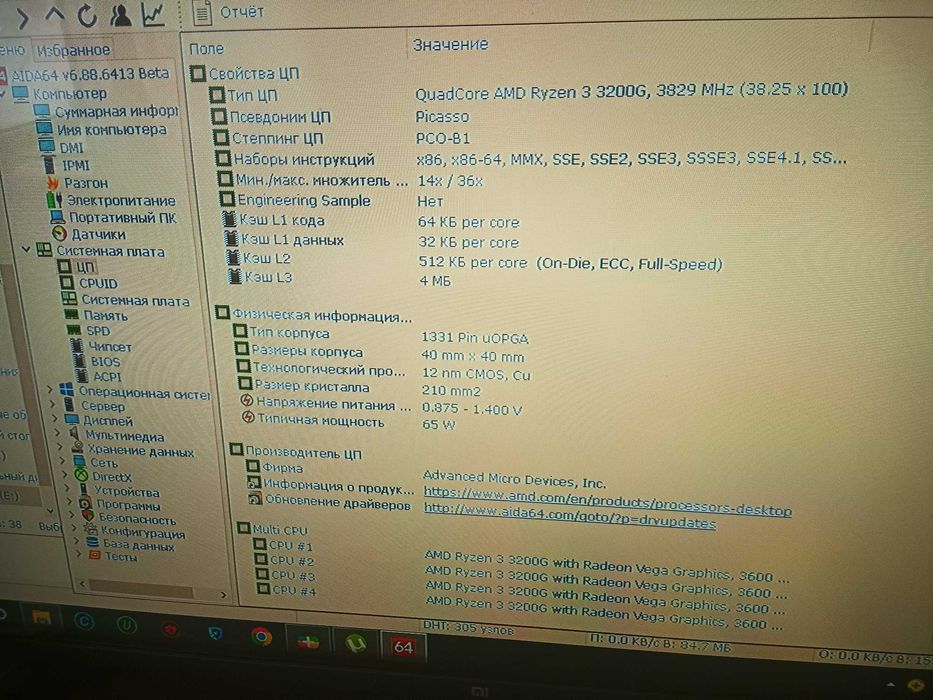Click the Чипсет chip icon

[x=77, y=345]
